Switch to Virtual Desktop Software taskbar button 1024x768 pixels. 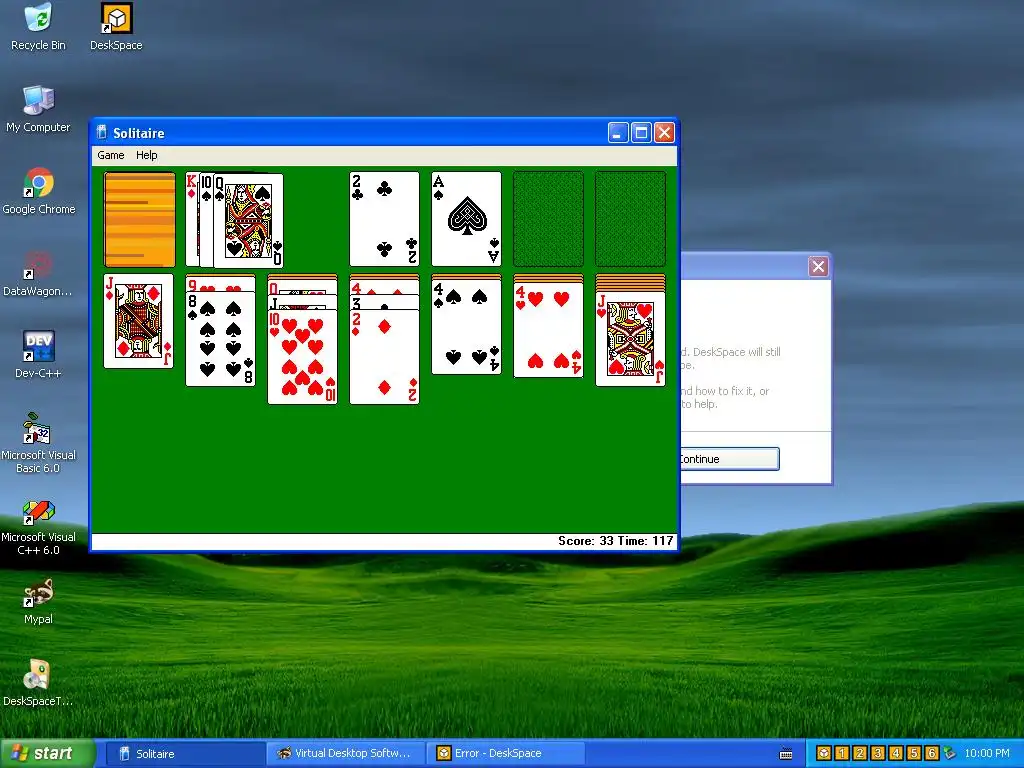pyautogui.click(x=345, y=754)
